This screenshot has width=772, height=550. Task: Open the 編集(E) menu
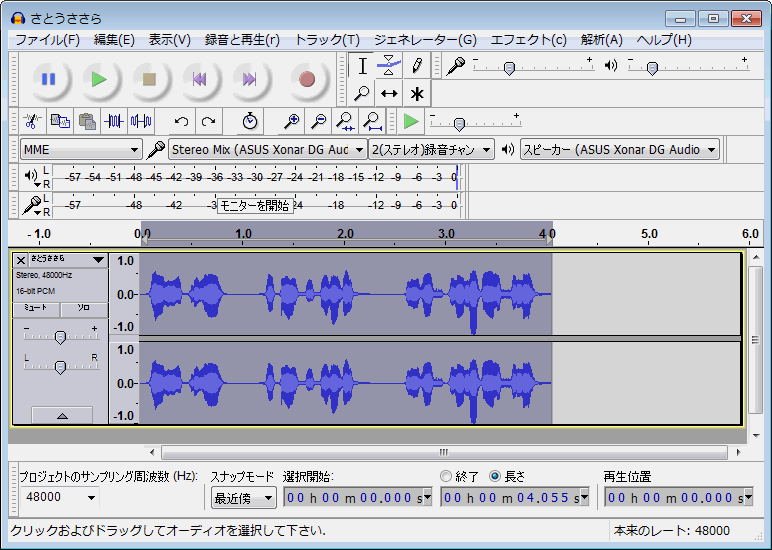coord(114,40)
